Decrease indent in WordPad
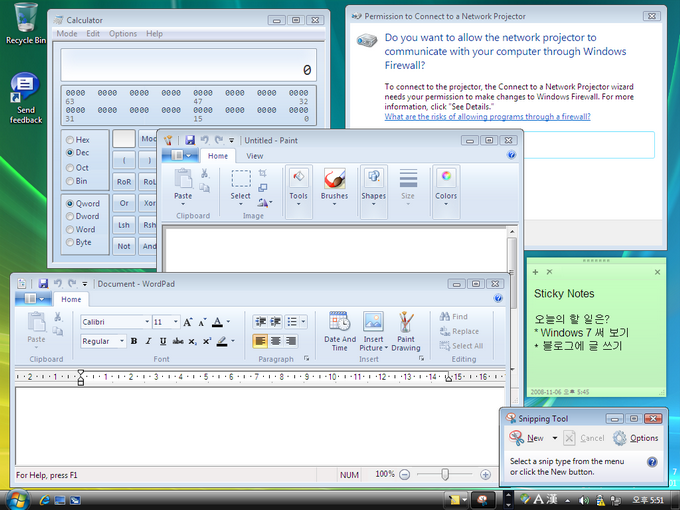The image size is (680, 510). coord(260,321)
